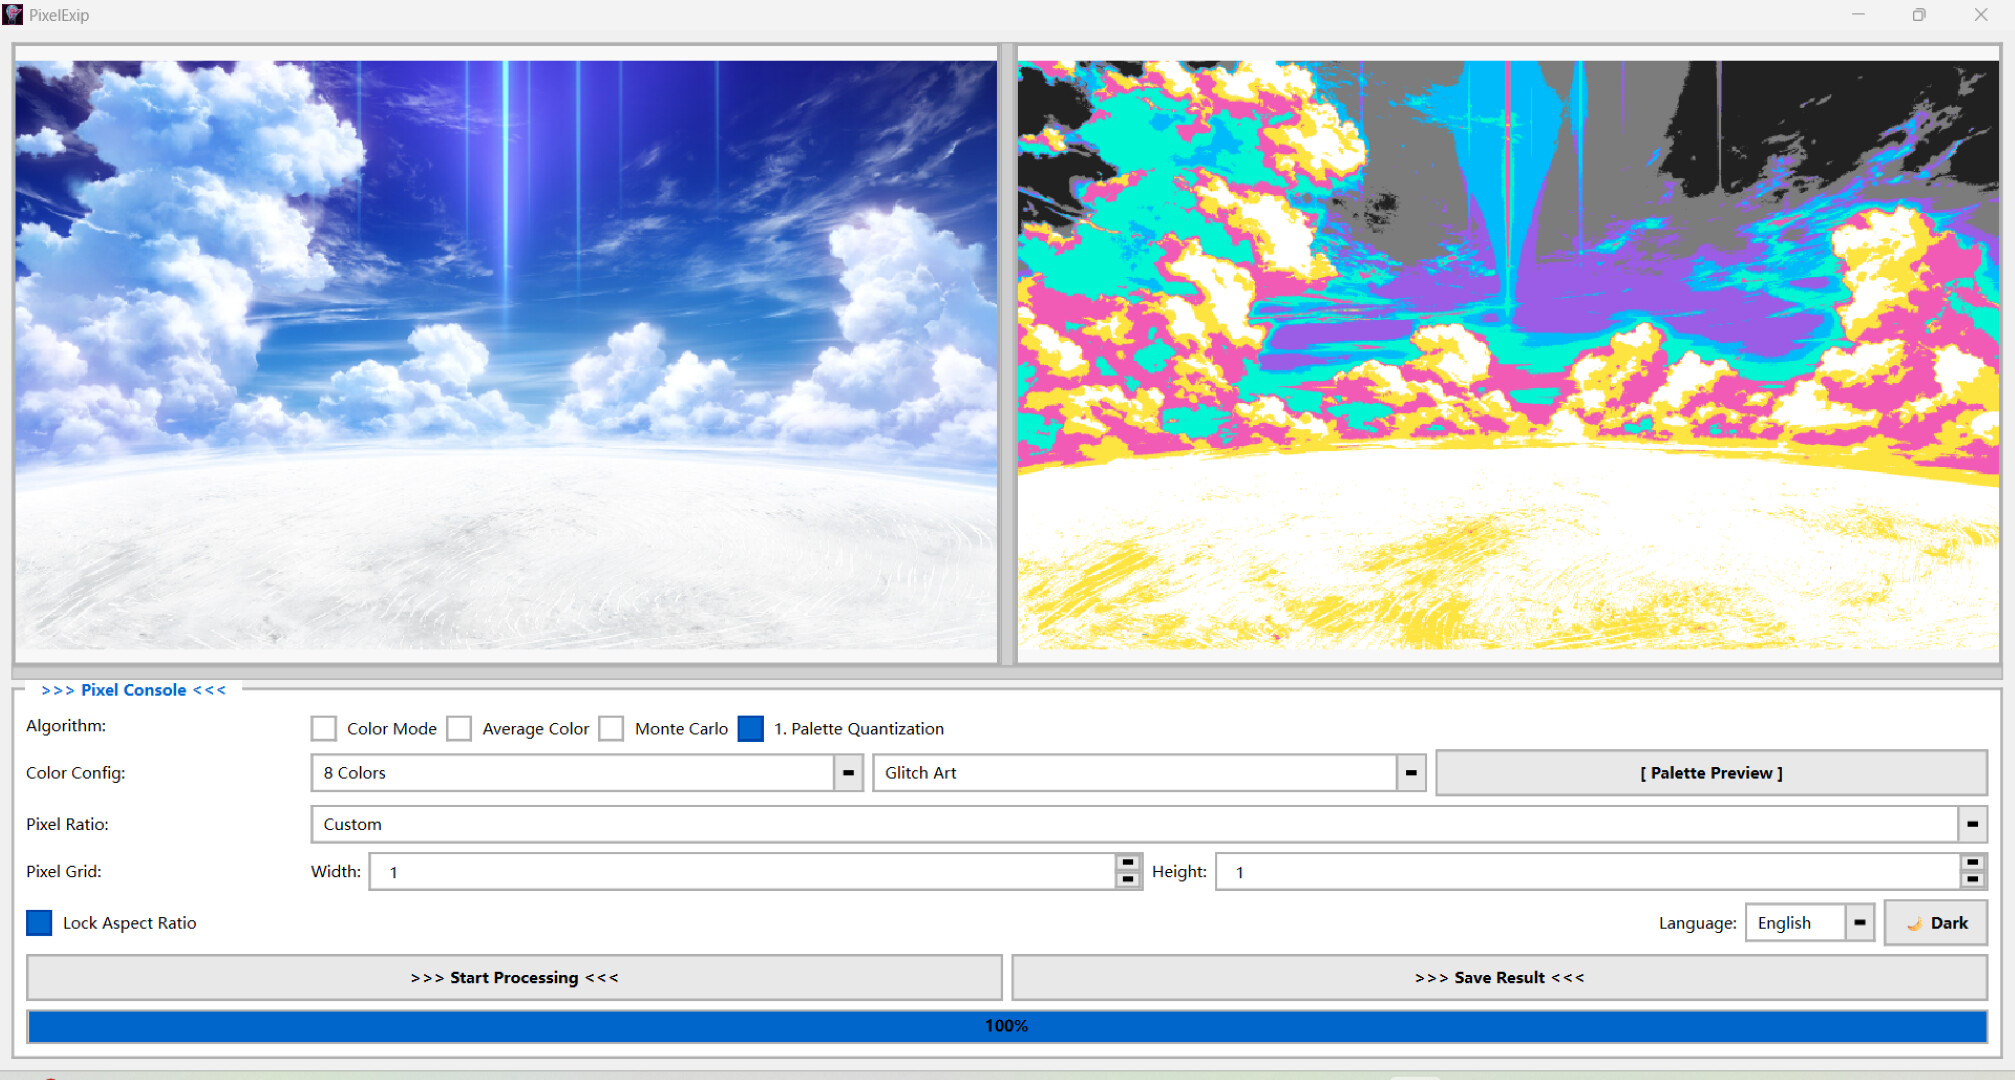The width and height of the screenshot is (2015, 1080).
Task: Enable the Color Mode algorithm
Action: (x=323, y=728)
